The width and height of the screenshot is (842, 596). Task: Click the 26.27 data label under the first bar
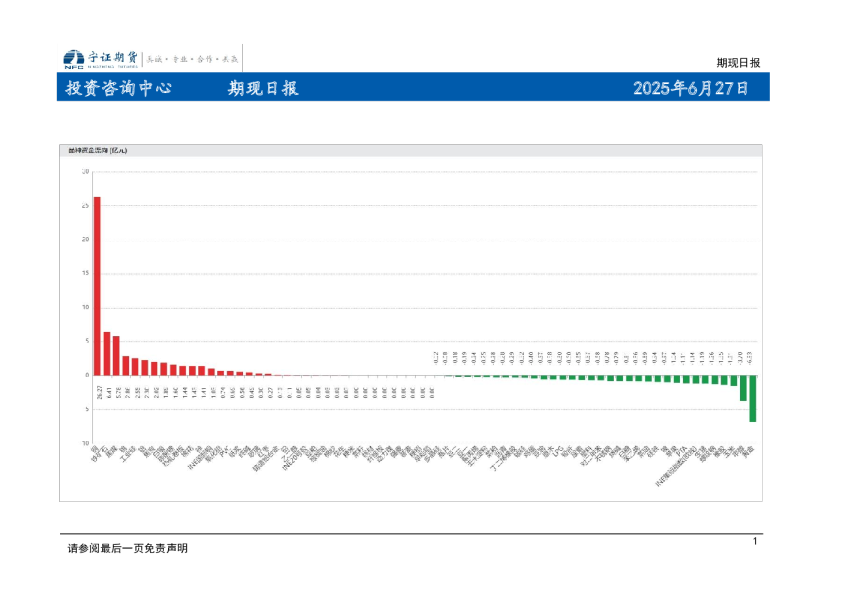(97, 391)
